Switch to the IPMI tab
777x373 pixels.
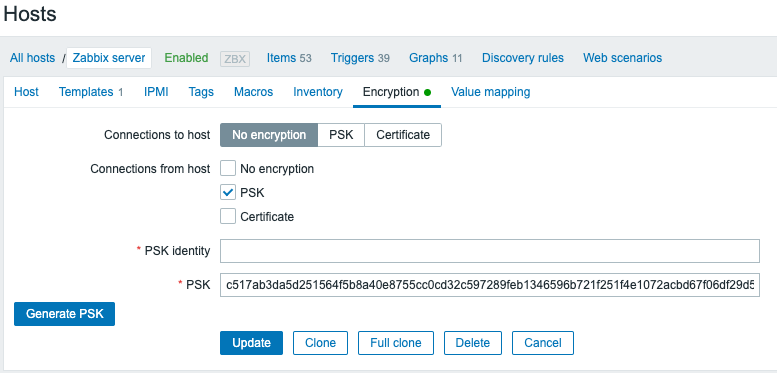point(156,92)
